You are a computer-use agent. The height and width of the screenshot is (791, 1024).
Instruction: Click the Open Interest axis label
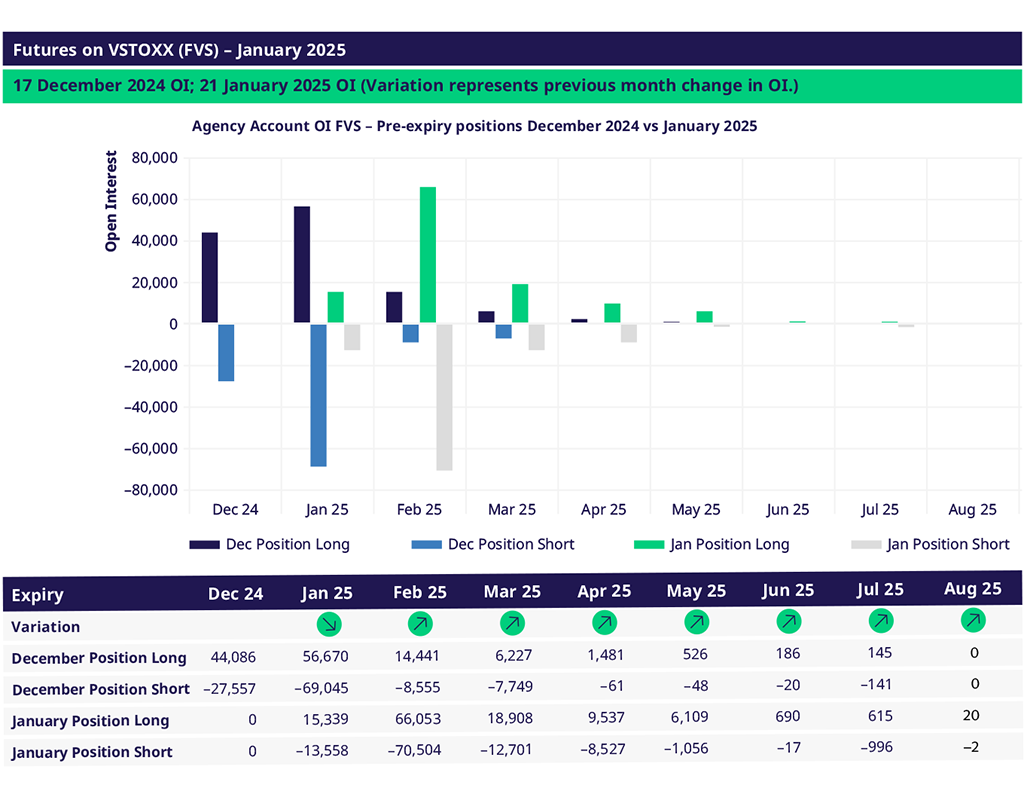tap(111, 201)
